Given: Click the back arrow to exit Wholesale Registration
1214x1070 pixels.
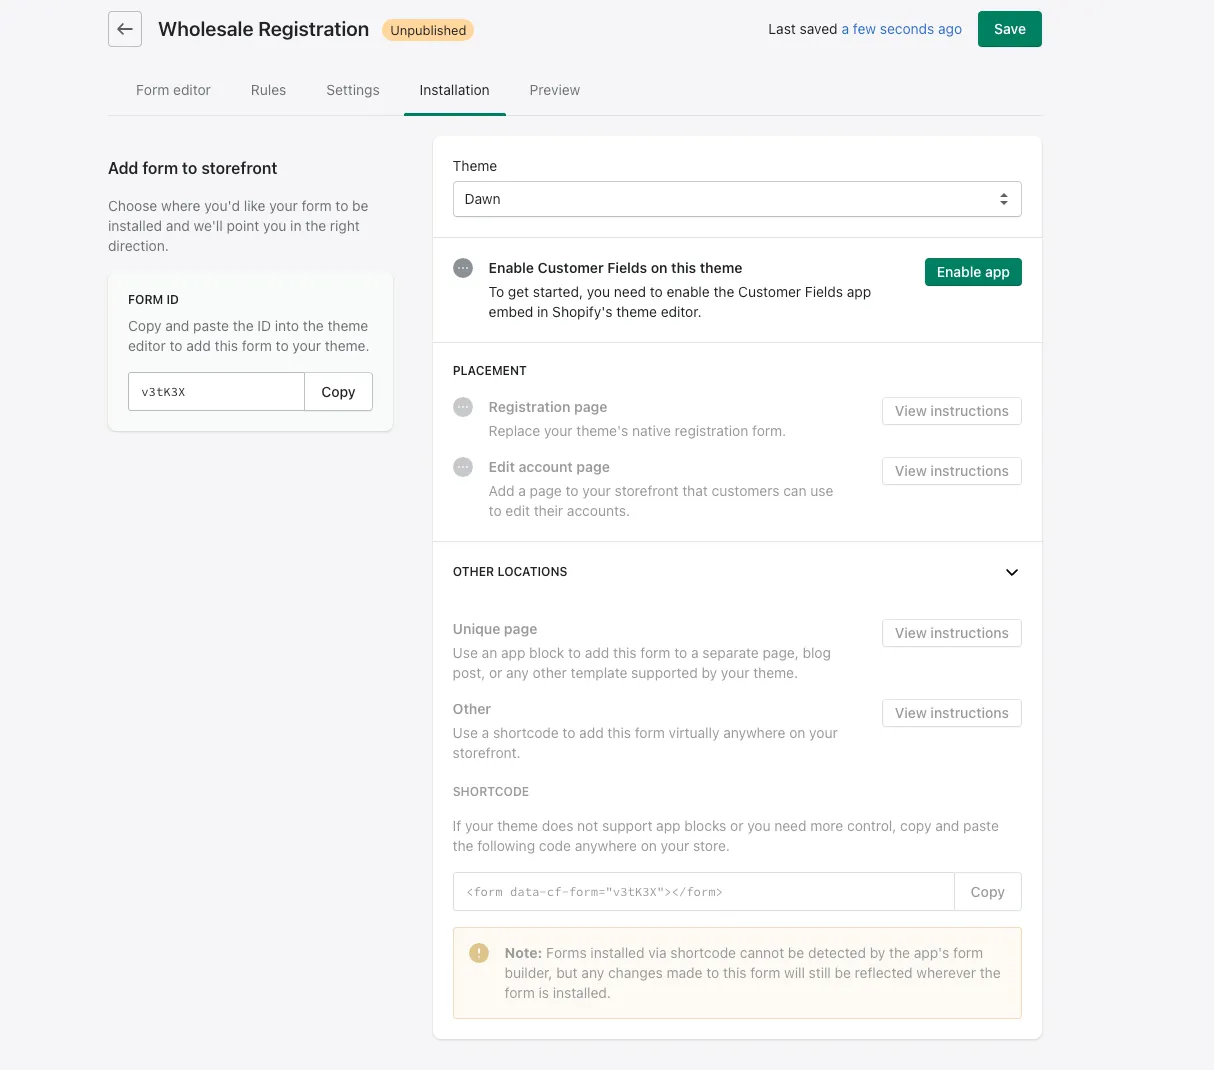Looking at the screenshot, I should pos(124,29).
